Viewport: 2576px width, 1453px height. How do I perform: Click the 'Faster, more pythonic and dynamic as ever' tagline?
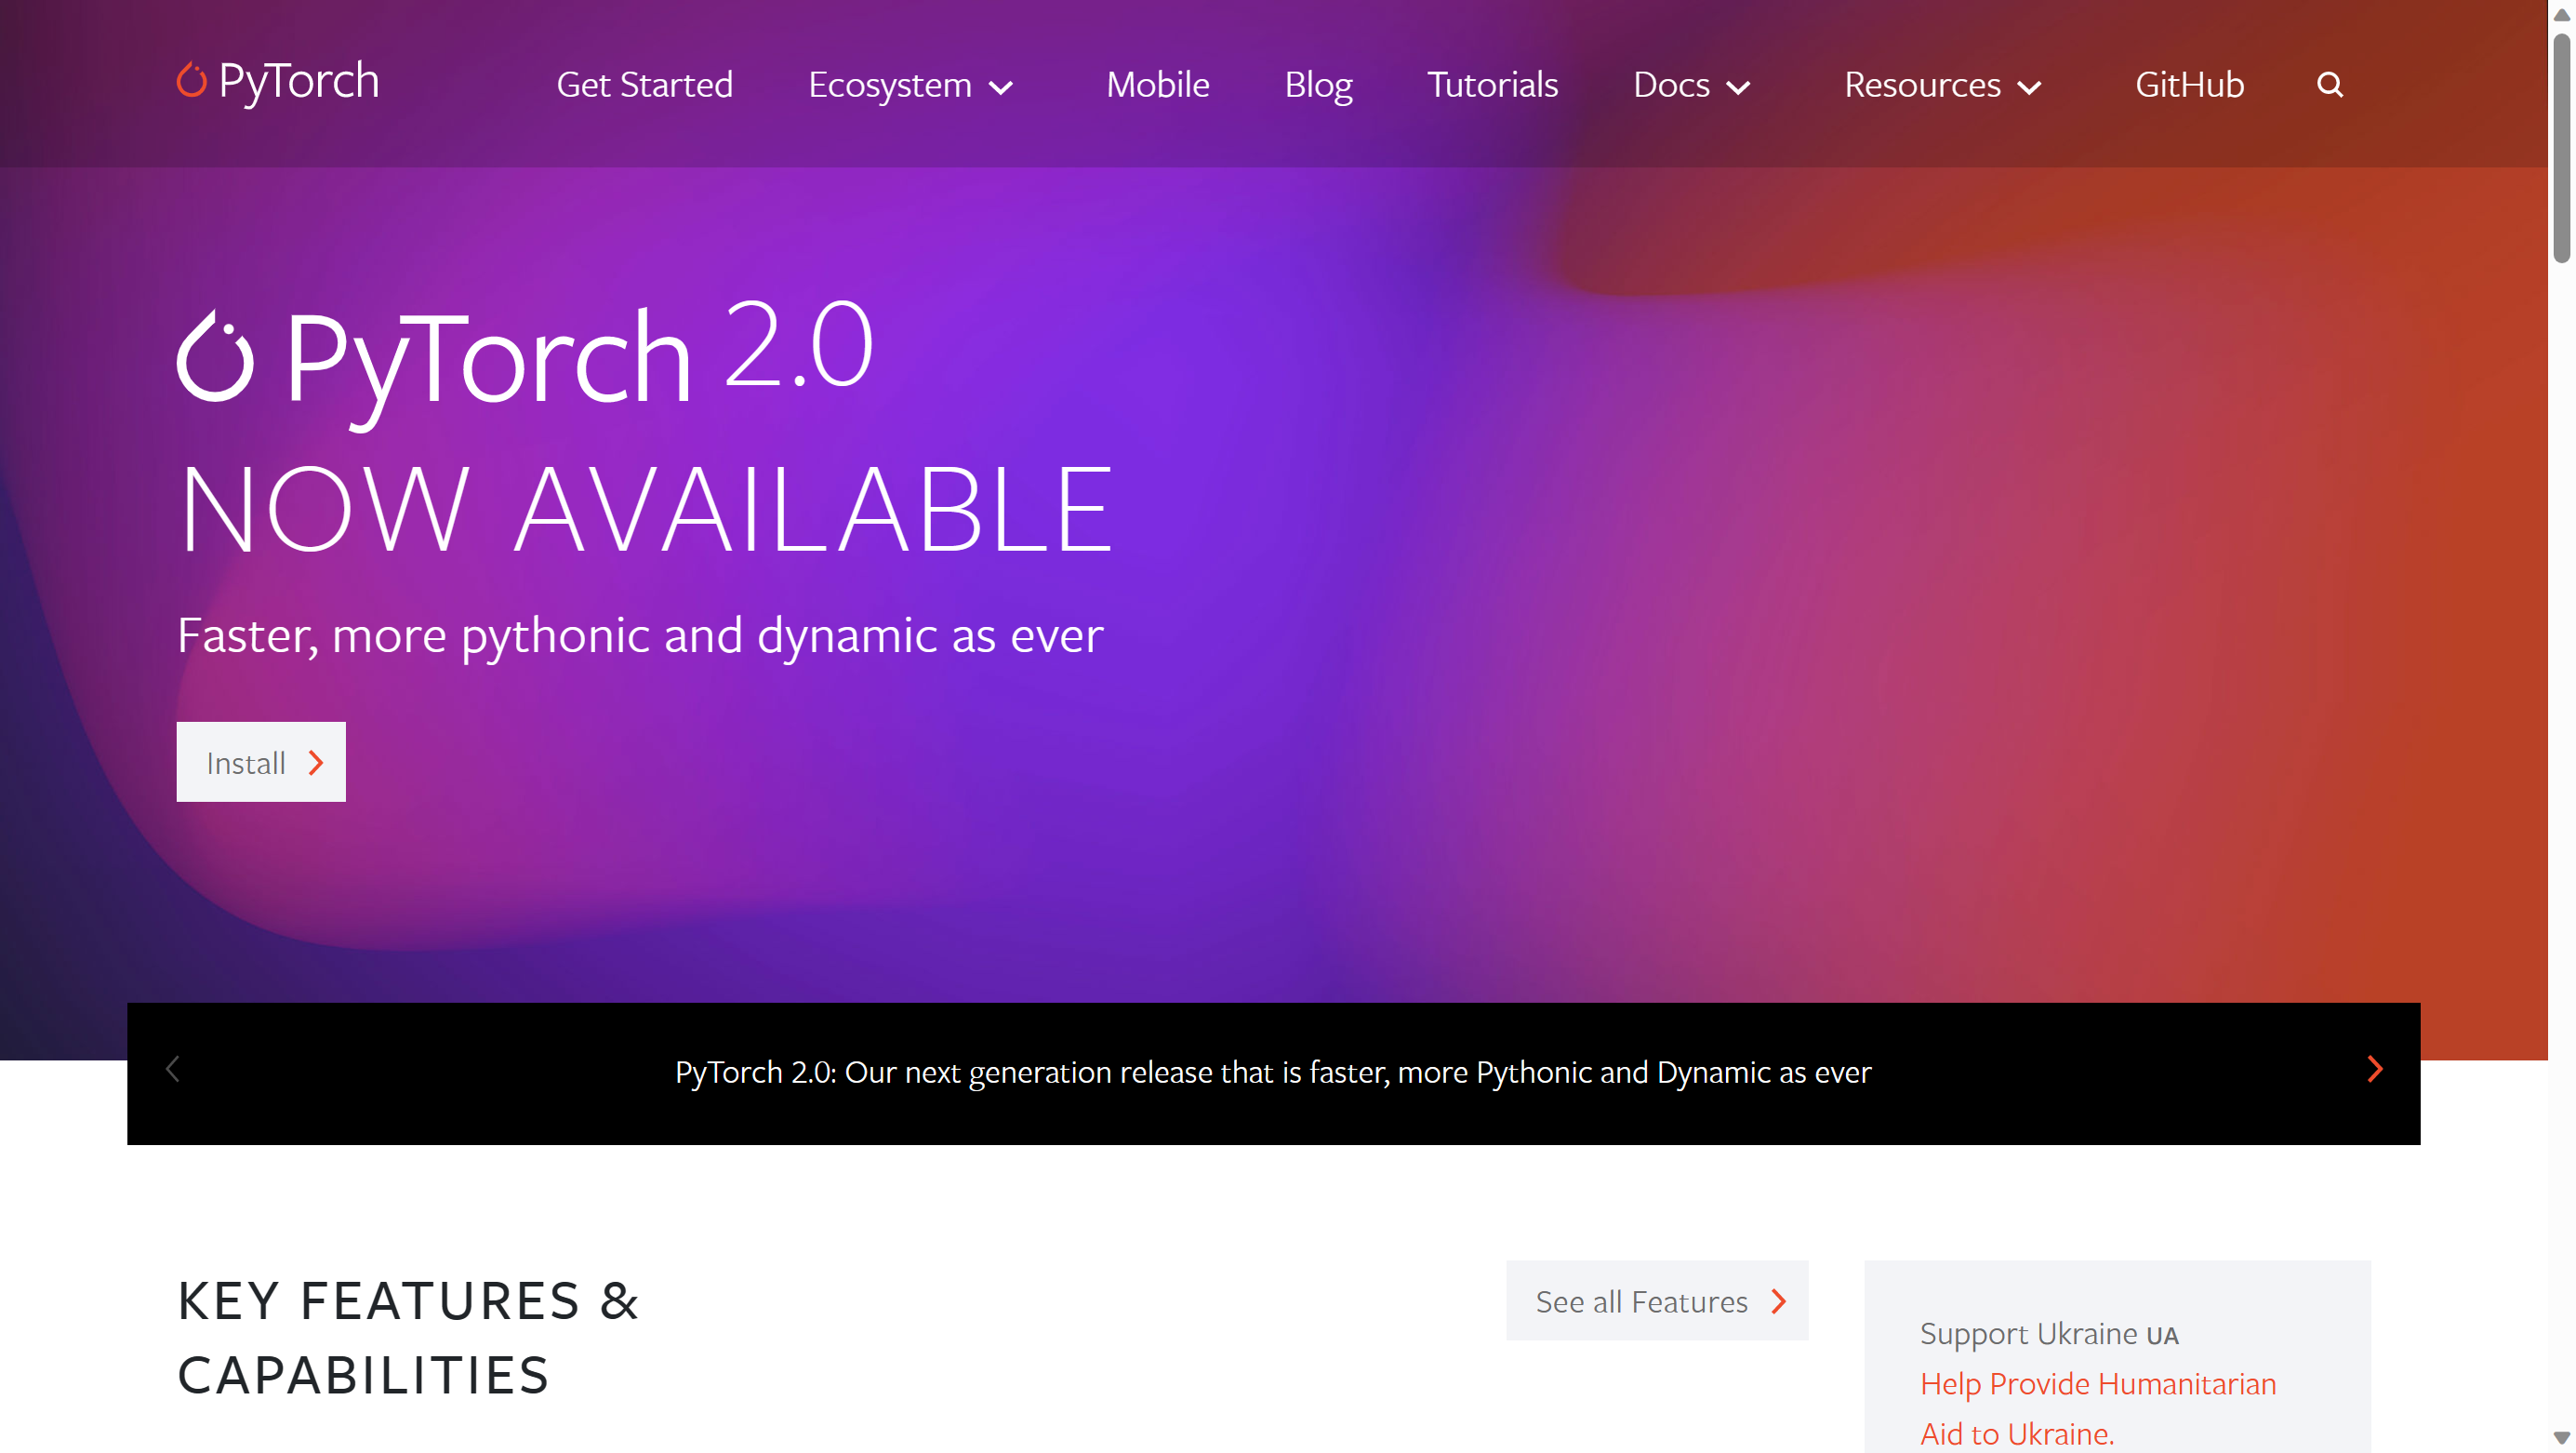point(640,635)
